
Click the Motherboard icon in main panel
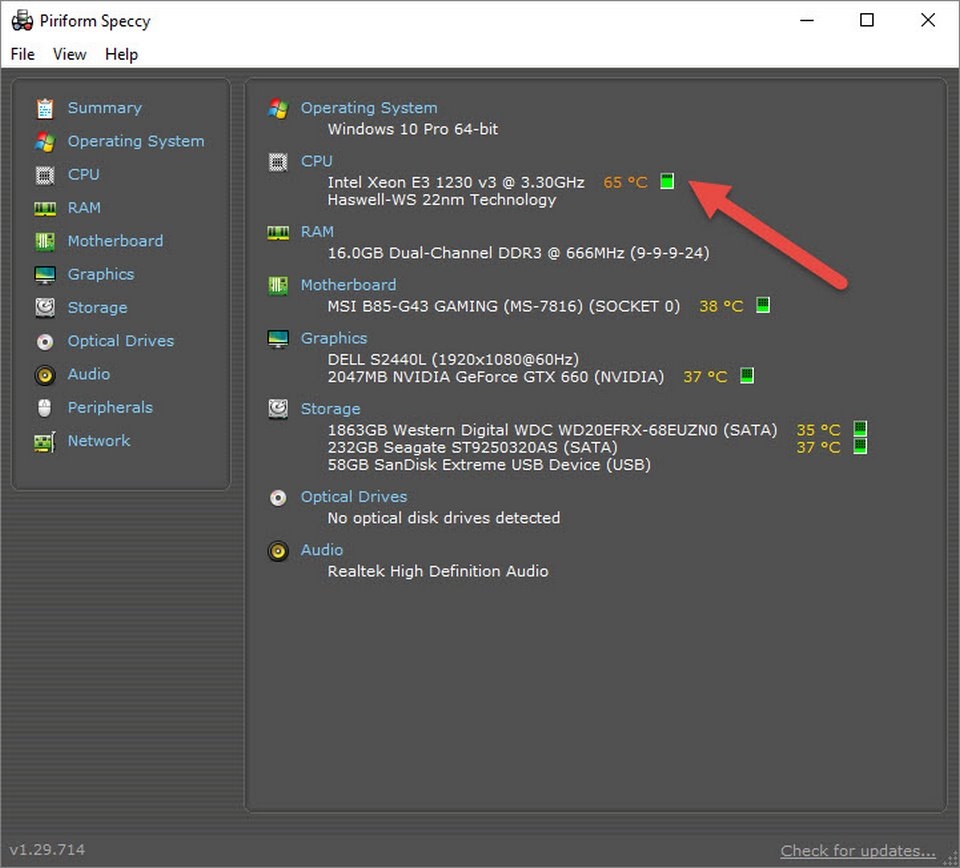pos(278,285)
